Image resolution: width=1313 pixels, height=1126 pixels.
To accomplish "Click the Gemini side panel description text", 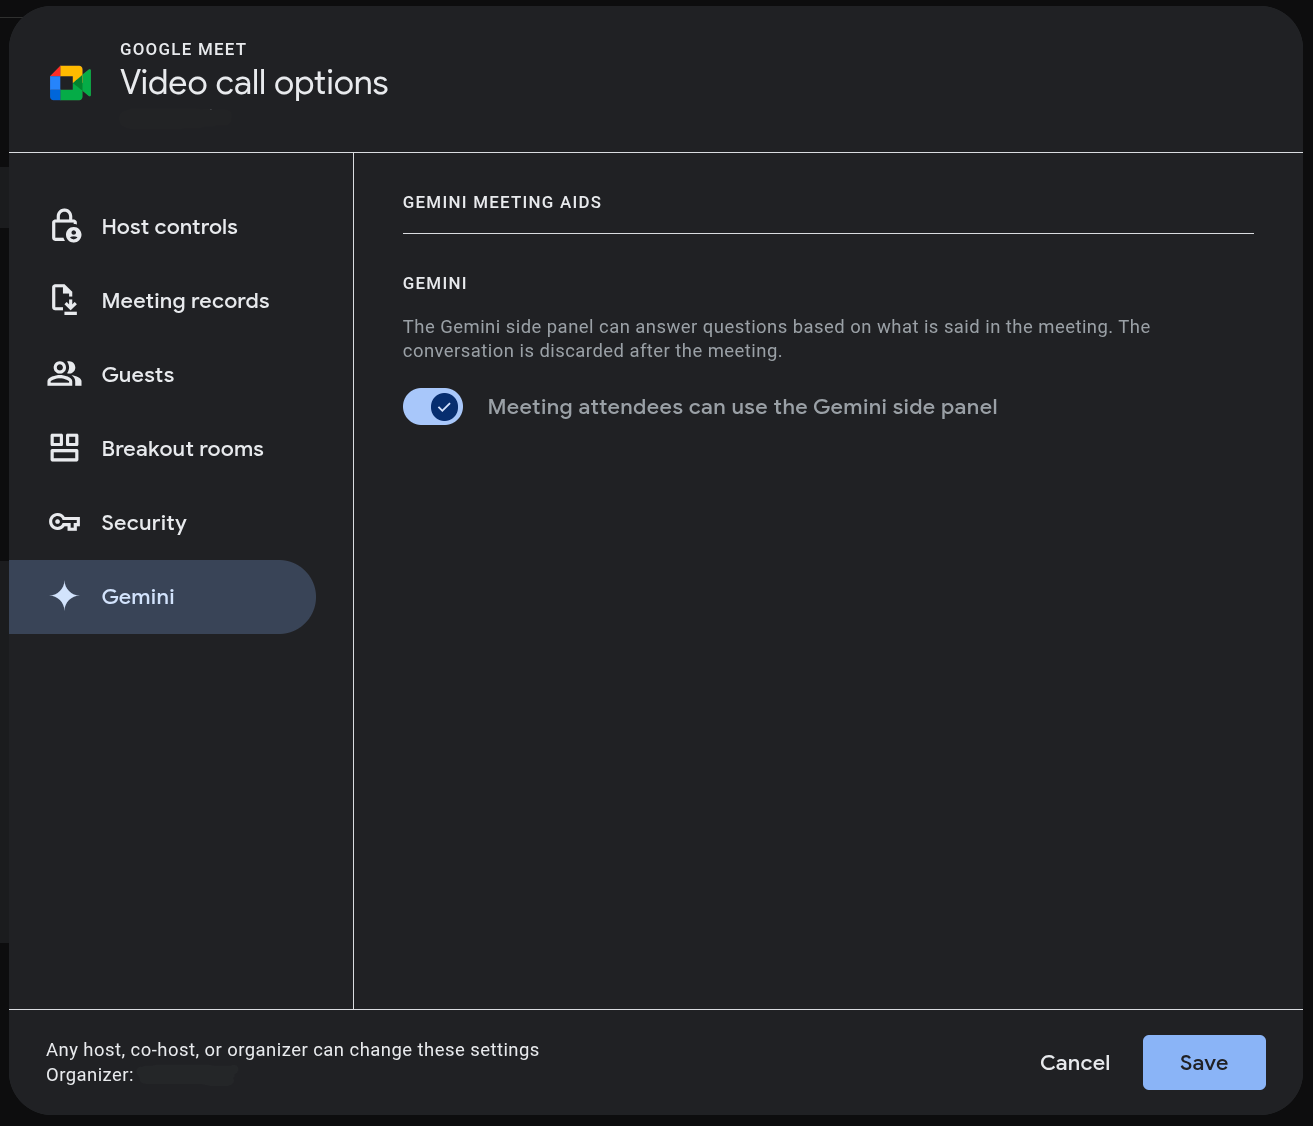I will [x=777, y=339].
